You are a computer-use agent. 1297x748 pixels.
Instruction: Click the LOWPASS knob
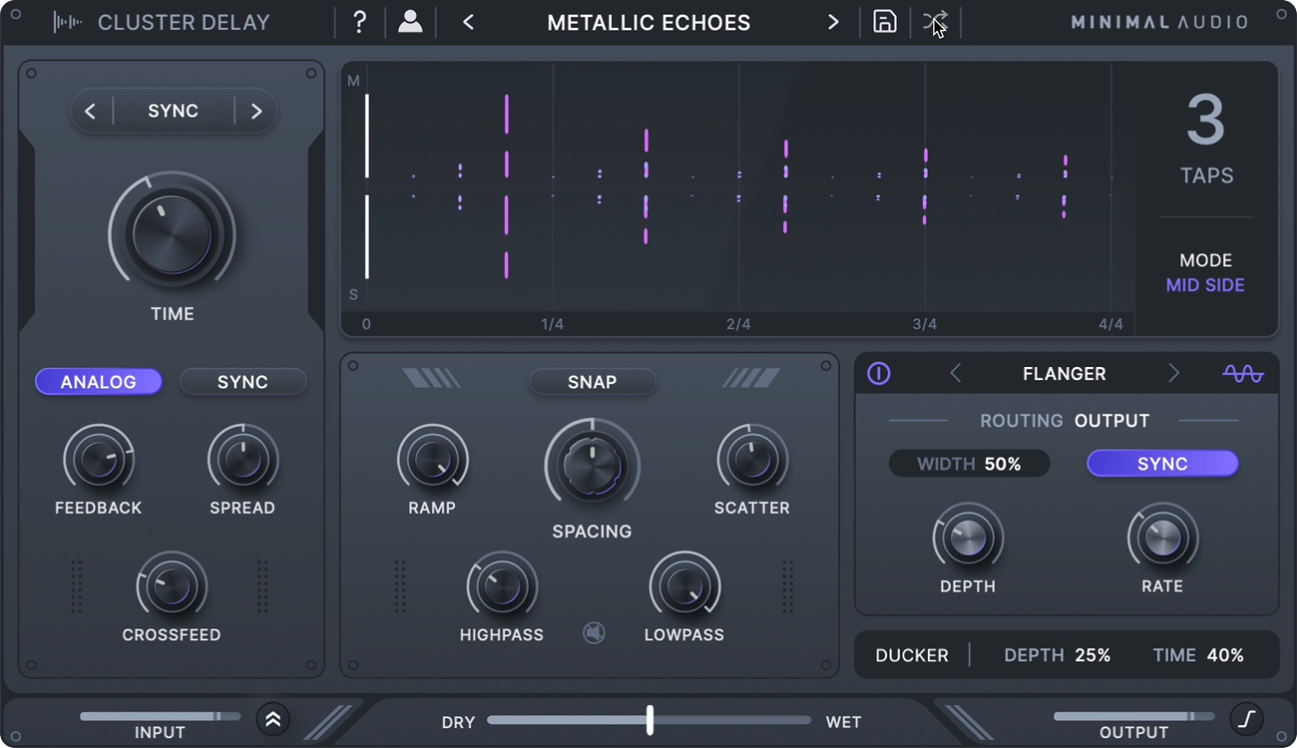(x=684, y=586)
